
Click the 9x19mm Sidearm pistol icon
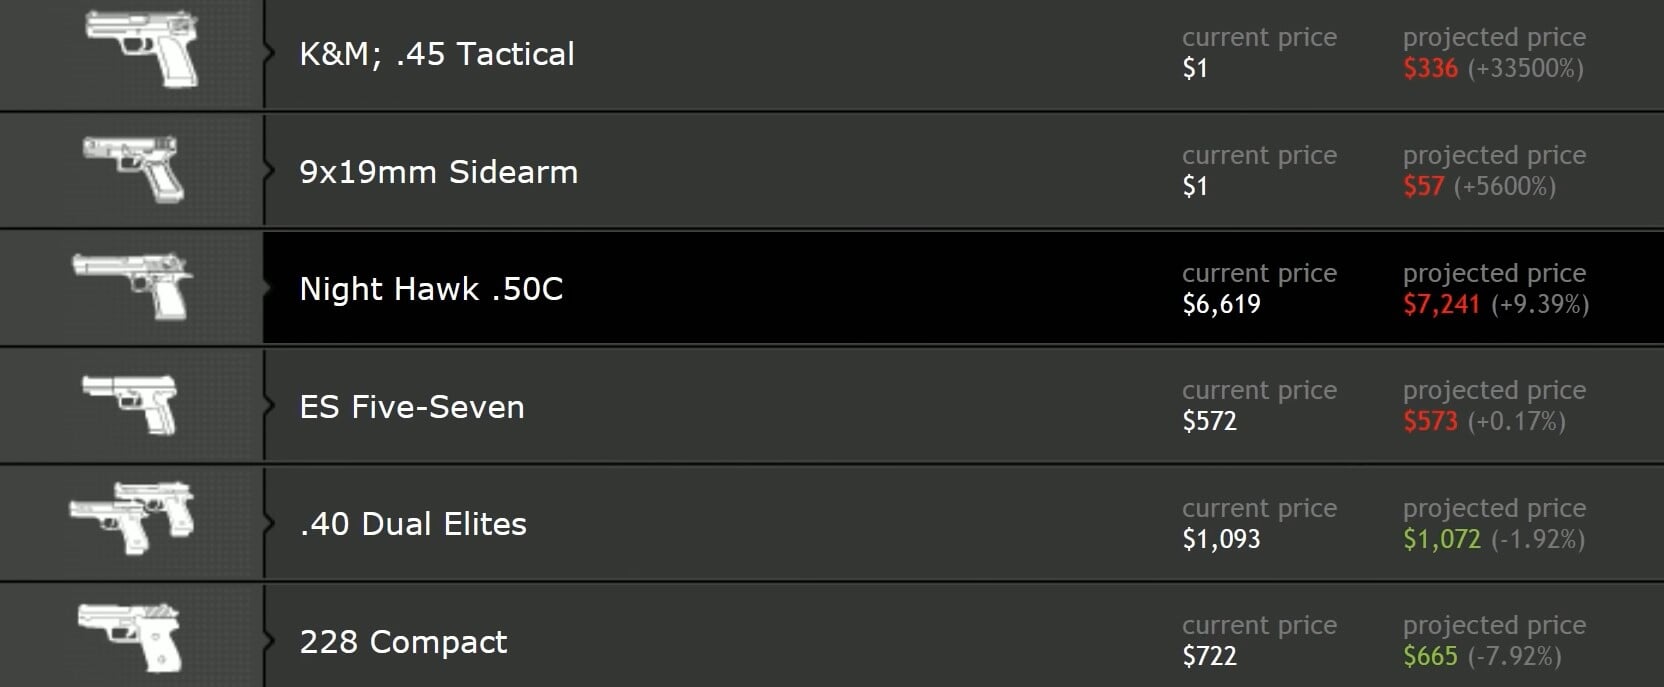(134, 168)
